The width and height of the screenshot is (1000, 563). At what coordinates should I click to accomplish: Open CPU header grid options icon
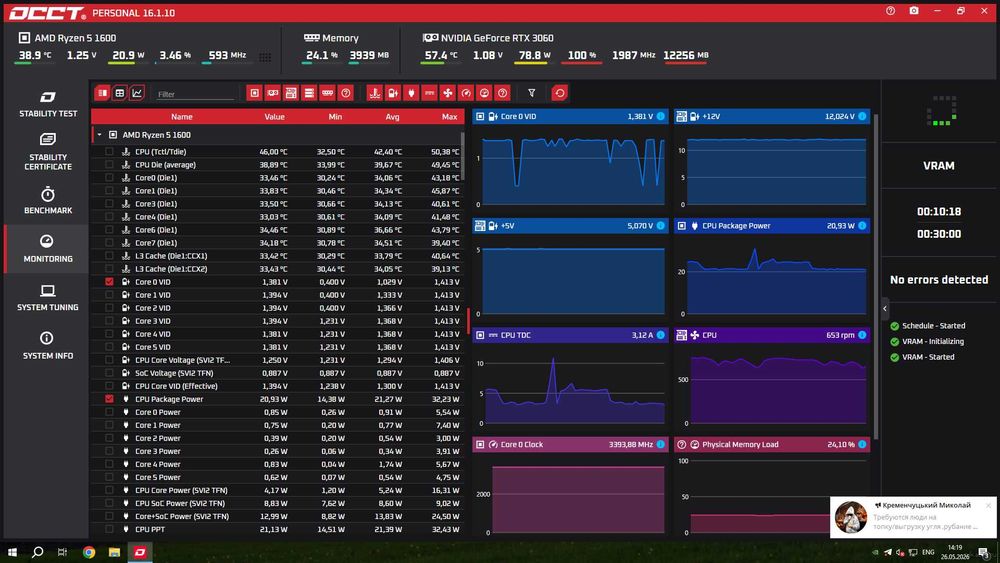pos(265,57)
